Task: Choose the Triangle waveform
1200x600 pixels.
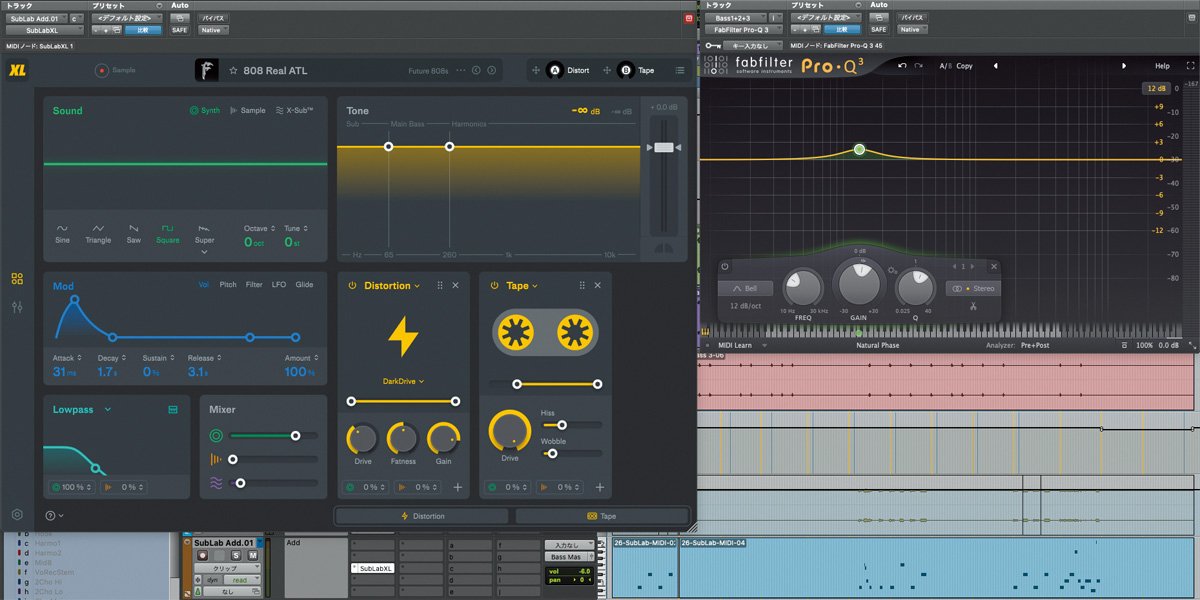Action: point(98,233)
